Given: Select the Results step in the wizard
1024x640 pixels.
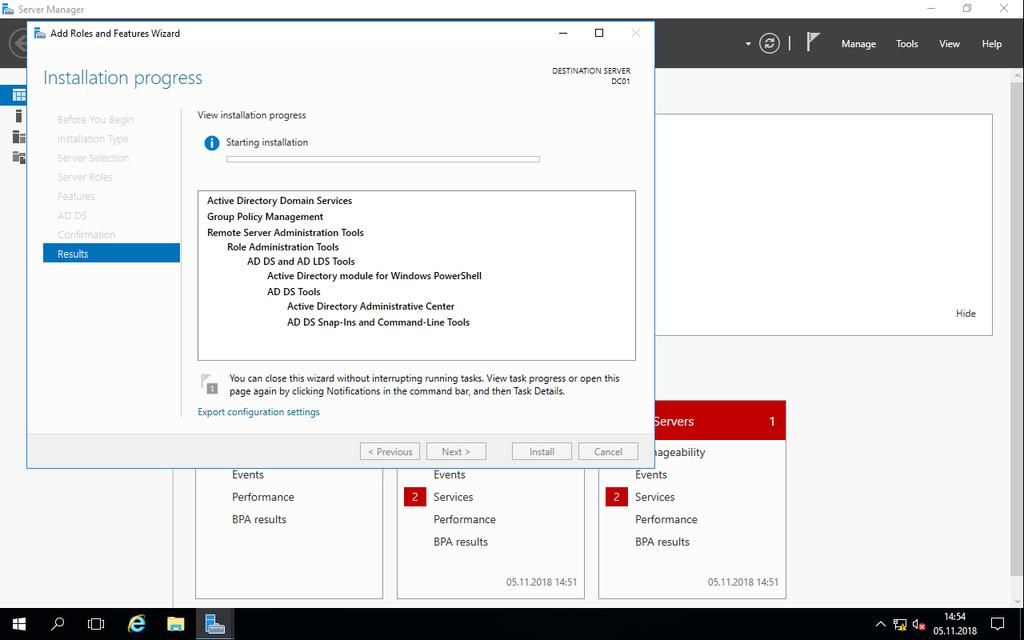Looking at the screenshot, I should (111, 253).
